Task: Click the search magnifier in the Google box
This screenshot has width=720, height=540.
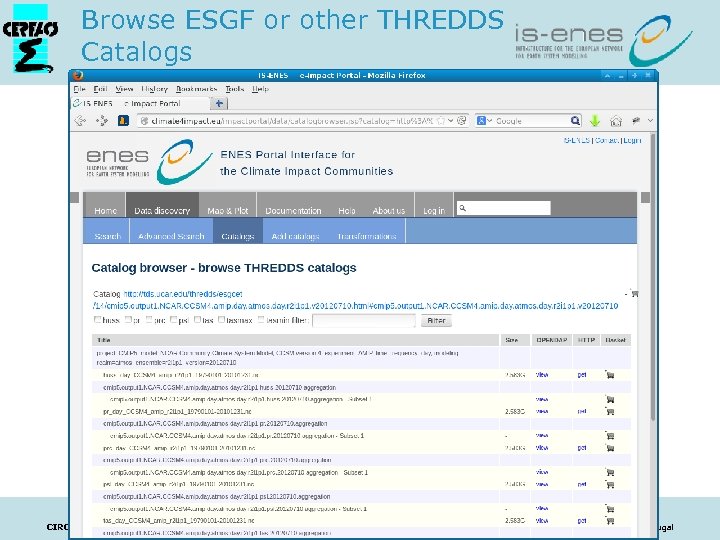Action: [x=574, y=121]
